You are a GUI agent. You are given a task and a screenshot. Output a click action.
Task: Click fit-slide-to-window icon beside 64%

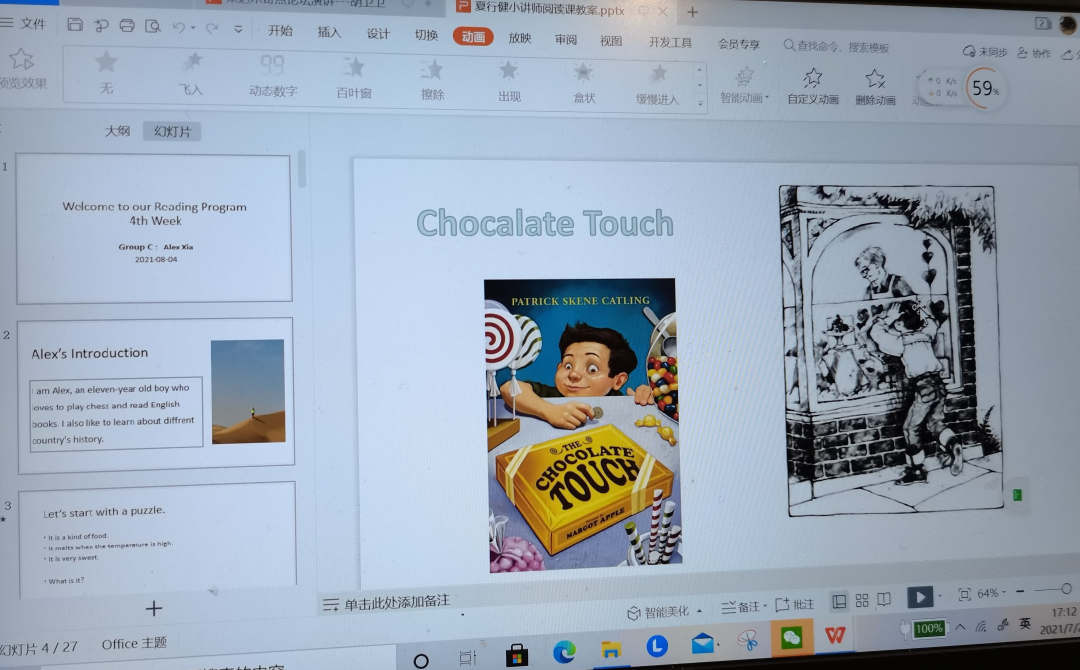(964, 594)
